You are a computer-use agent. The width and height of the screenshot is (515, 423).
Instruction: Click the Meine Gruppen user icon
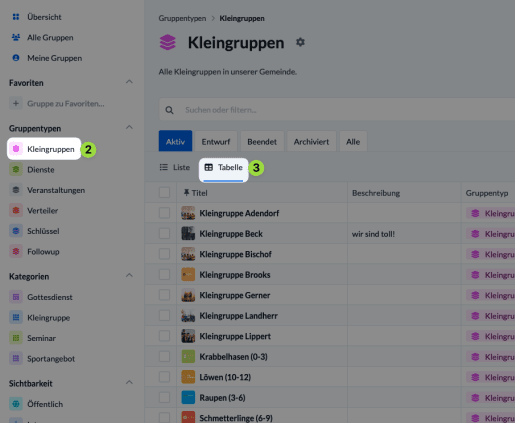point(16,58)
